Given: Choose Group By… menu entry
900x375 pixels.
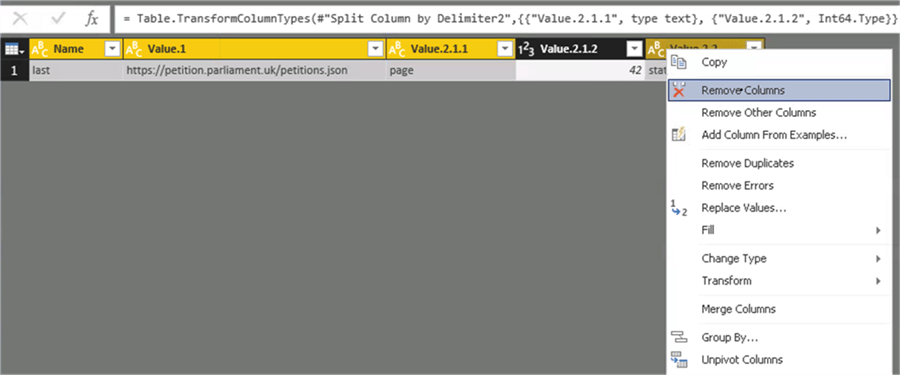Looking at the screenshot, I should [x=779, y=337].
